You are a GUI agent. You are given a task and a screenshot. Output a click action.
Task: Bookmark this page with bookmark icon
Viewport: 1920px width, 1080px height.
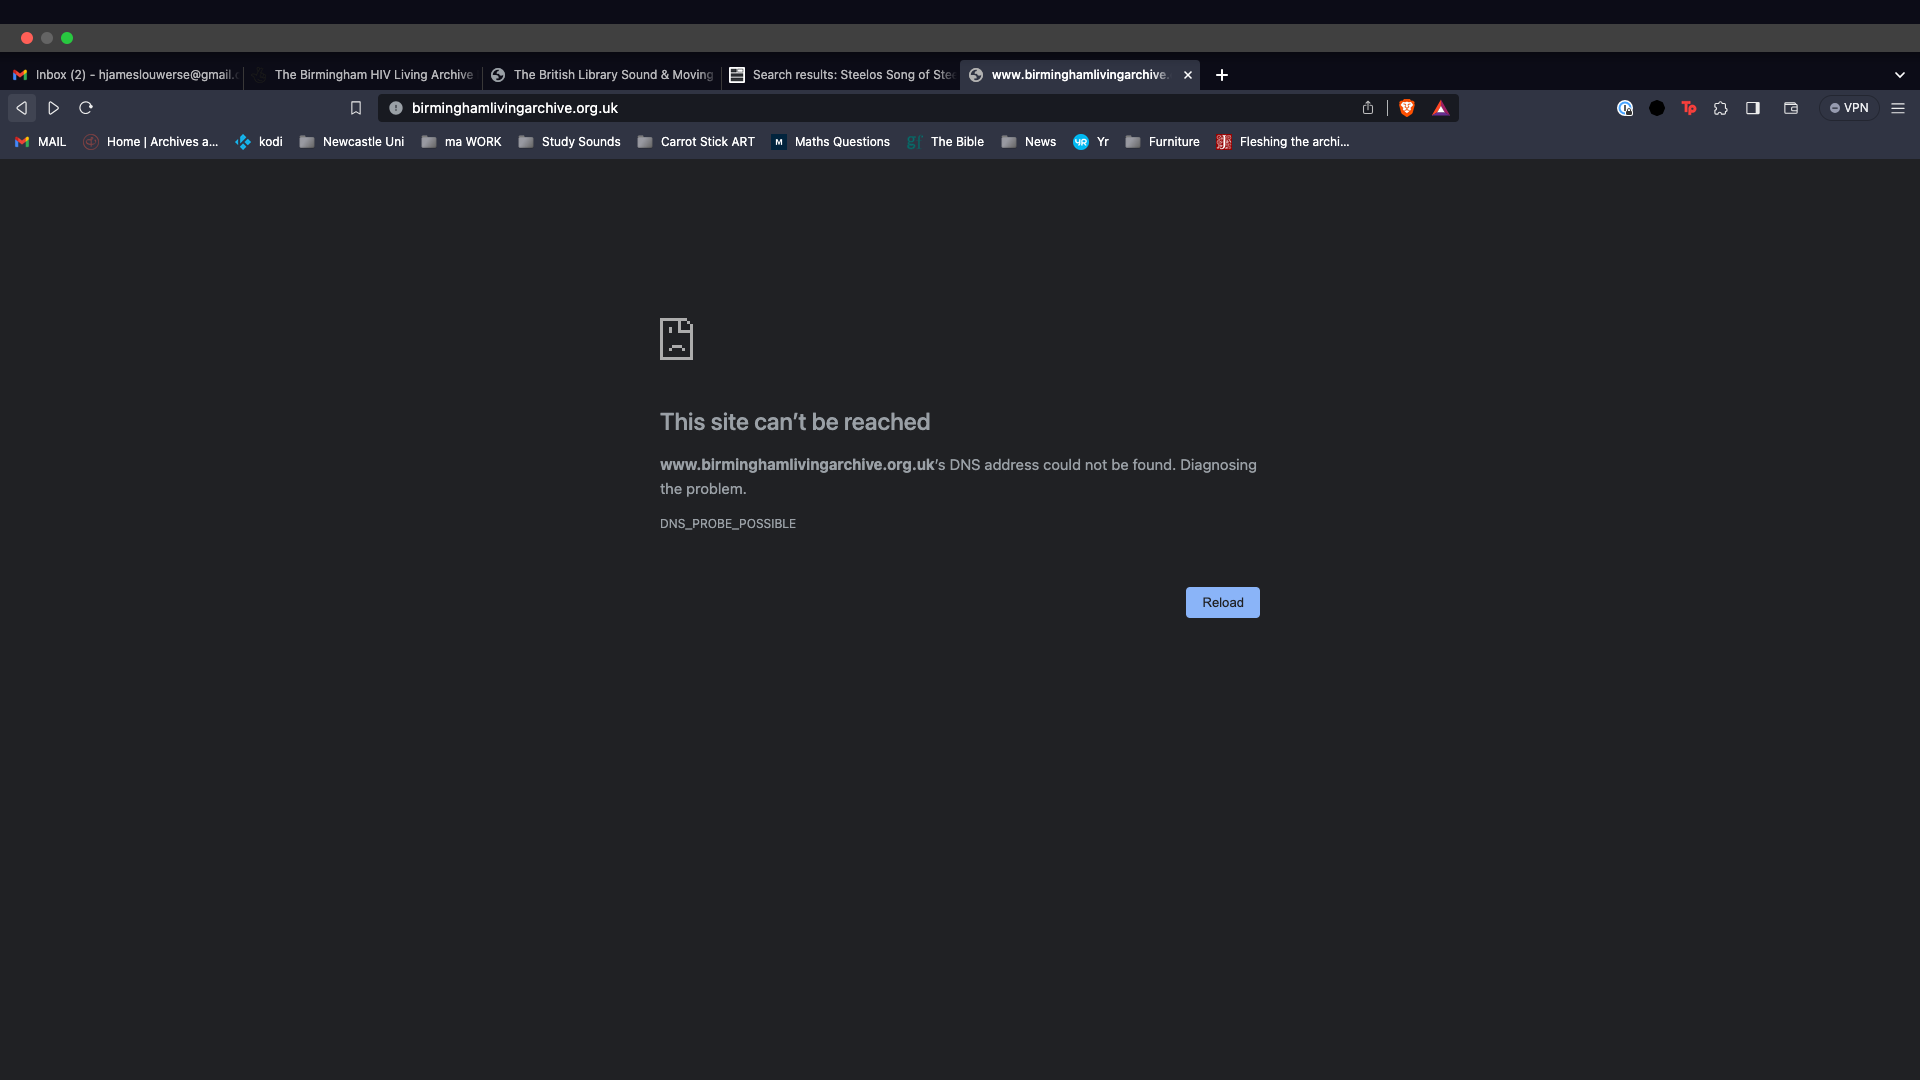[355, 108]
